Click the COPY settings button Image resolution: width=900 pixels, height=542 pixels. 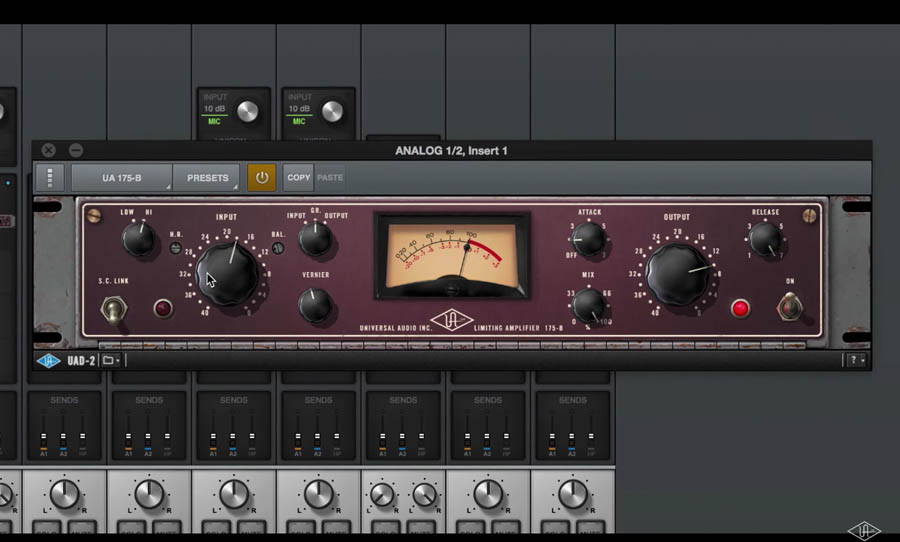(x=298, y=177)
